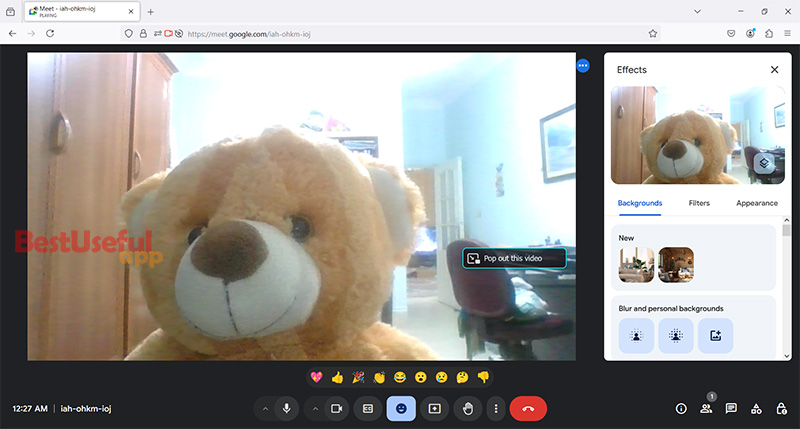Reload the page in browser

[x=50, y=33]
